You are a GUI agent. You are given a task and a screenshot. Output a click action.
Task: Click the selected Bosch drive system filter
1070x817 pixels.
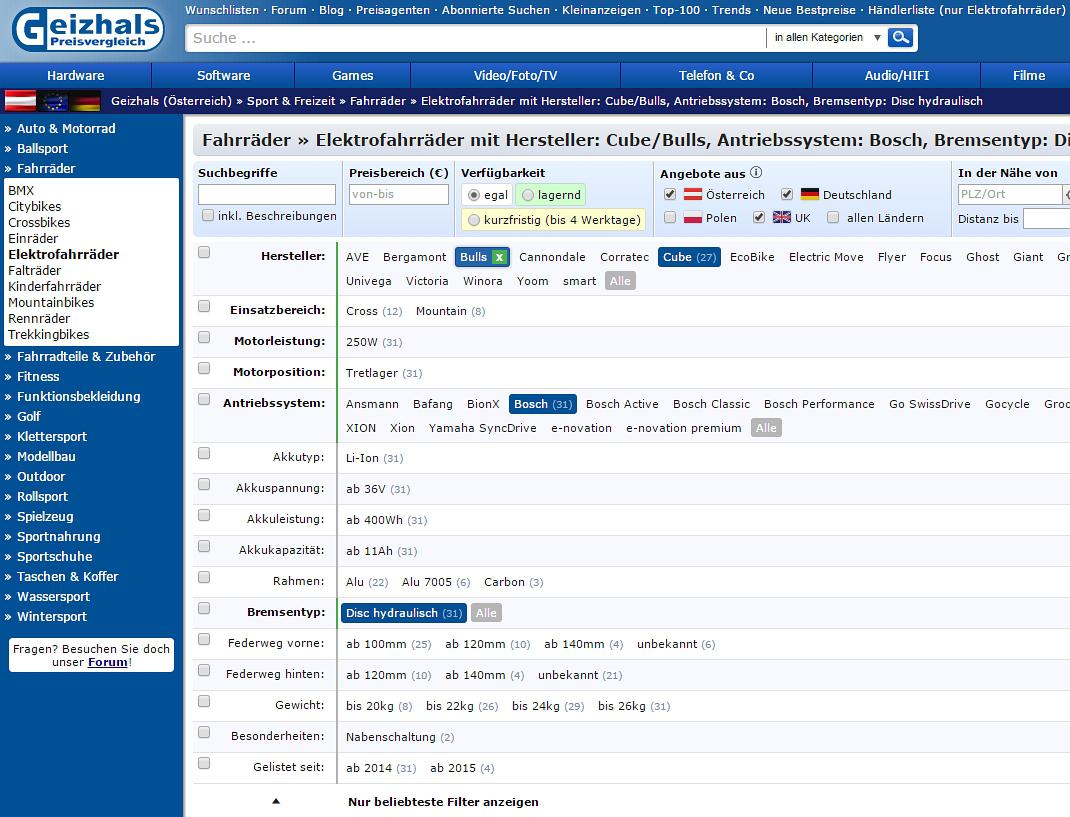point(543,404)
